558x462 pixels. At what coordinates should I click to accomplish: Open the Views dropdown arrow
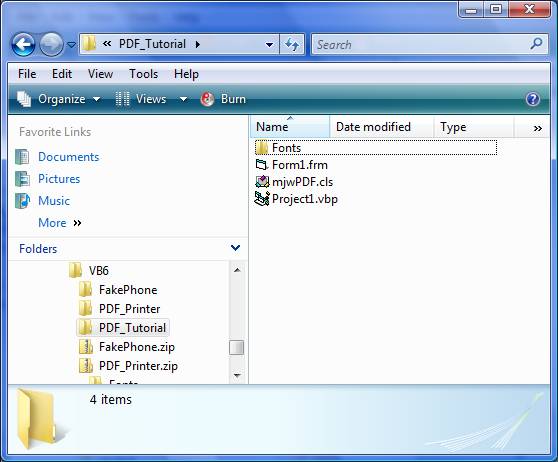point(183,99)
